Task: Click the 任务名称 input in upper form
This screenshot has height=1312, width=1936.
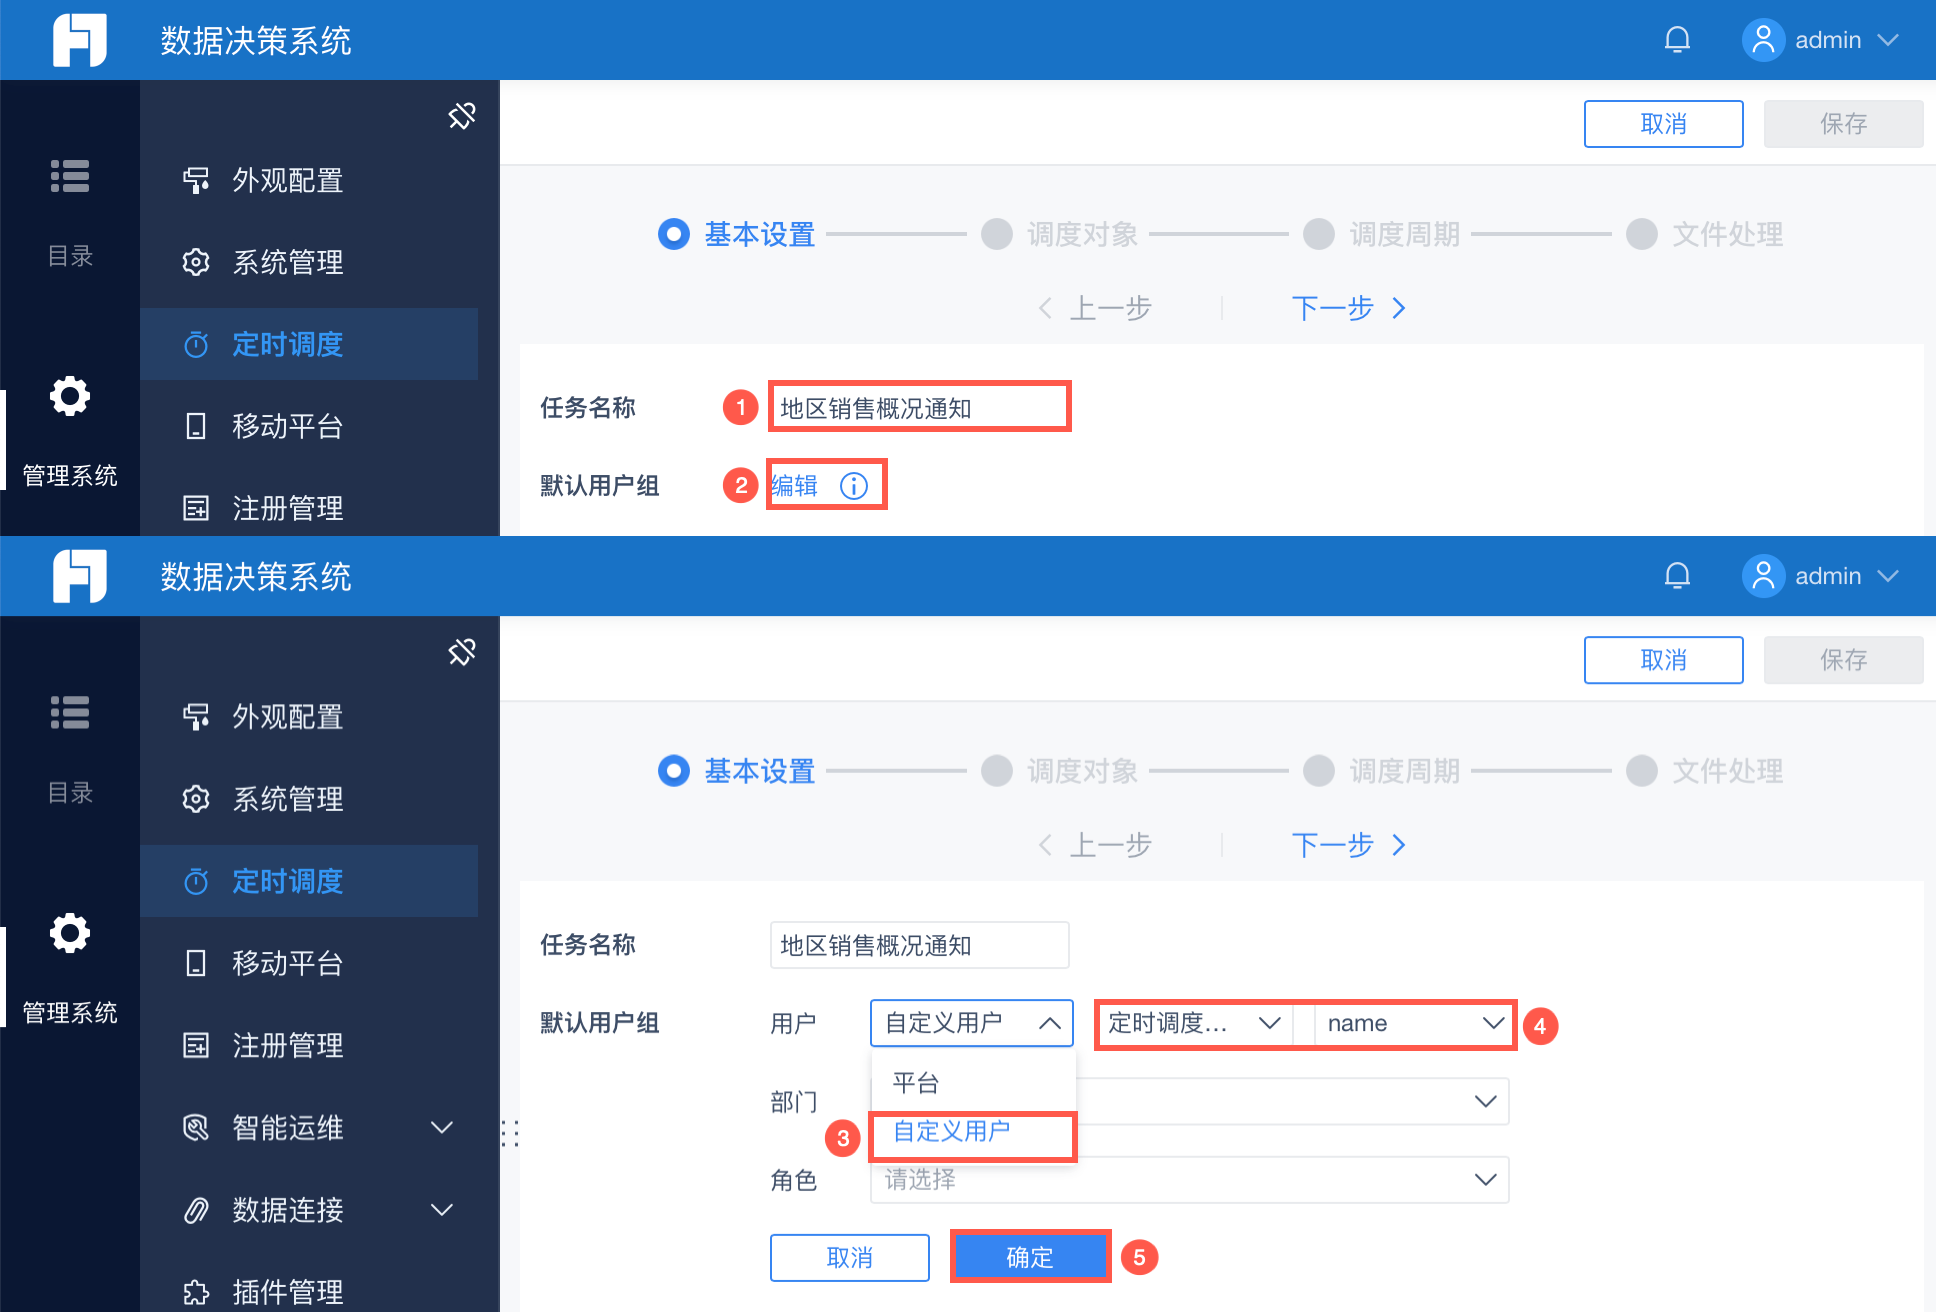Action: point(918,408)
